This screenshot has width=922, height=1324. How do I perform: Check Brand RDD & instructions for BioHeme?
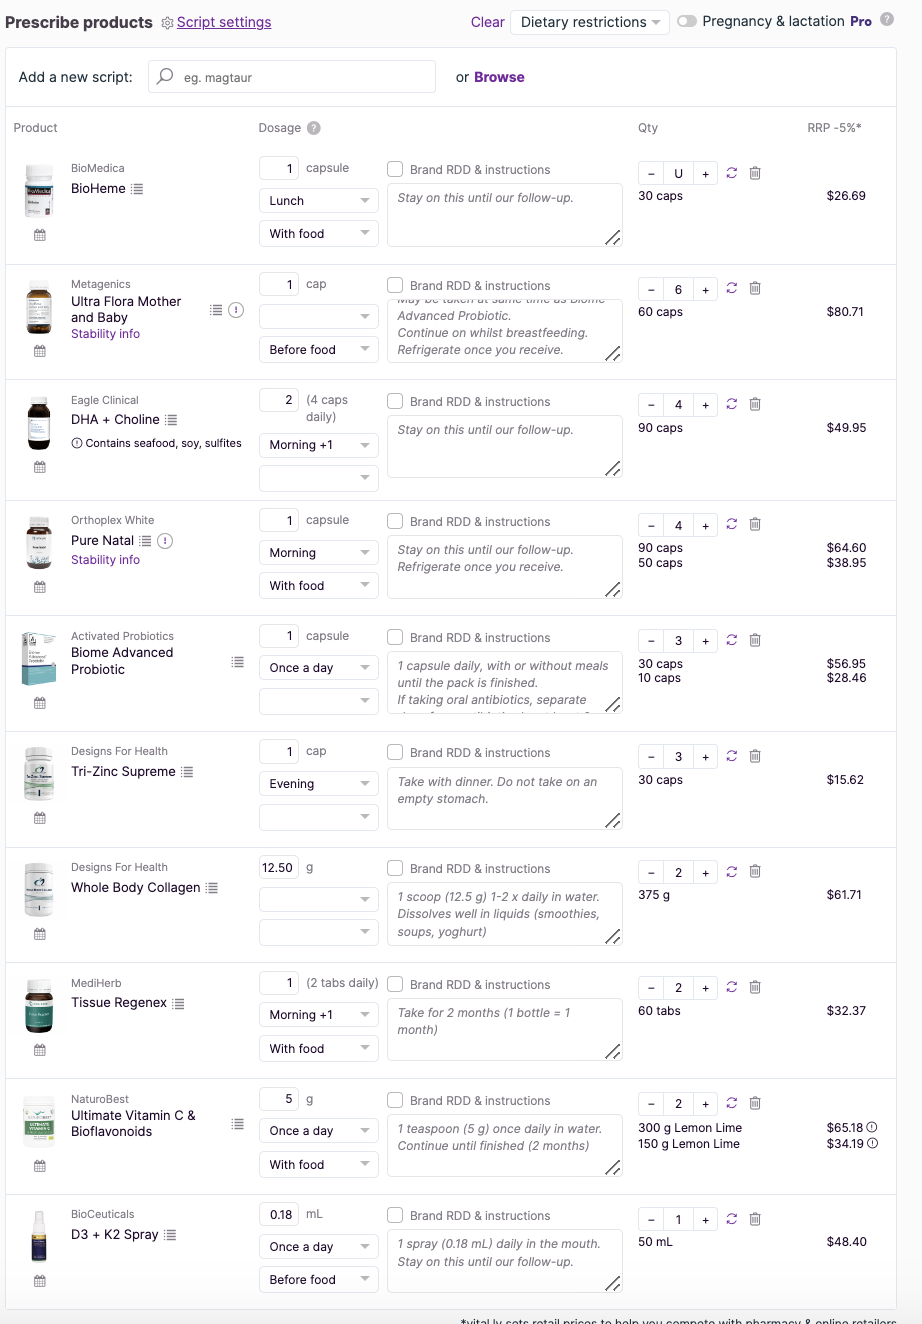point(396,170)
